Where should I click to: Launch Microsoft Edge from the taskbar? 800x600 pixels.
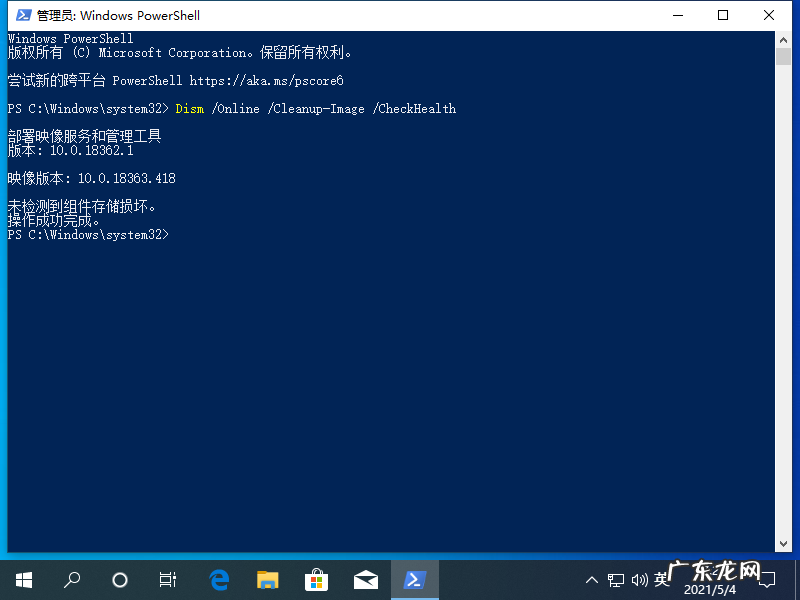click(219, 579)
